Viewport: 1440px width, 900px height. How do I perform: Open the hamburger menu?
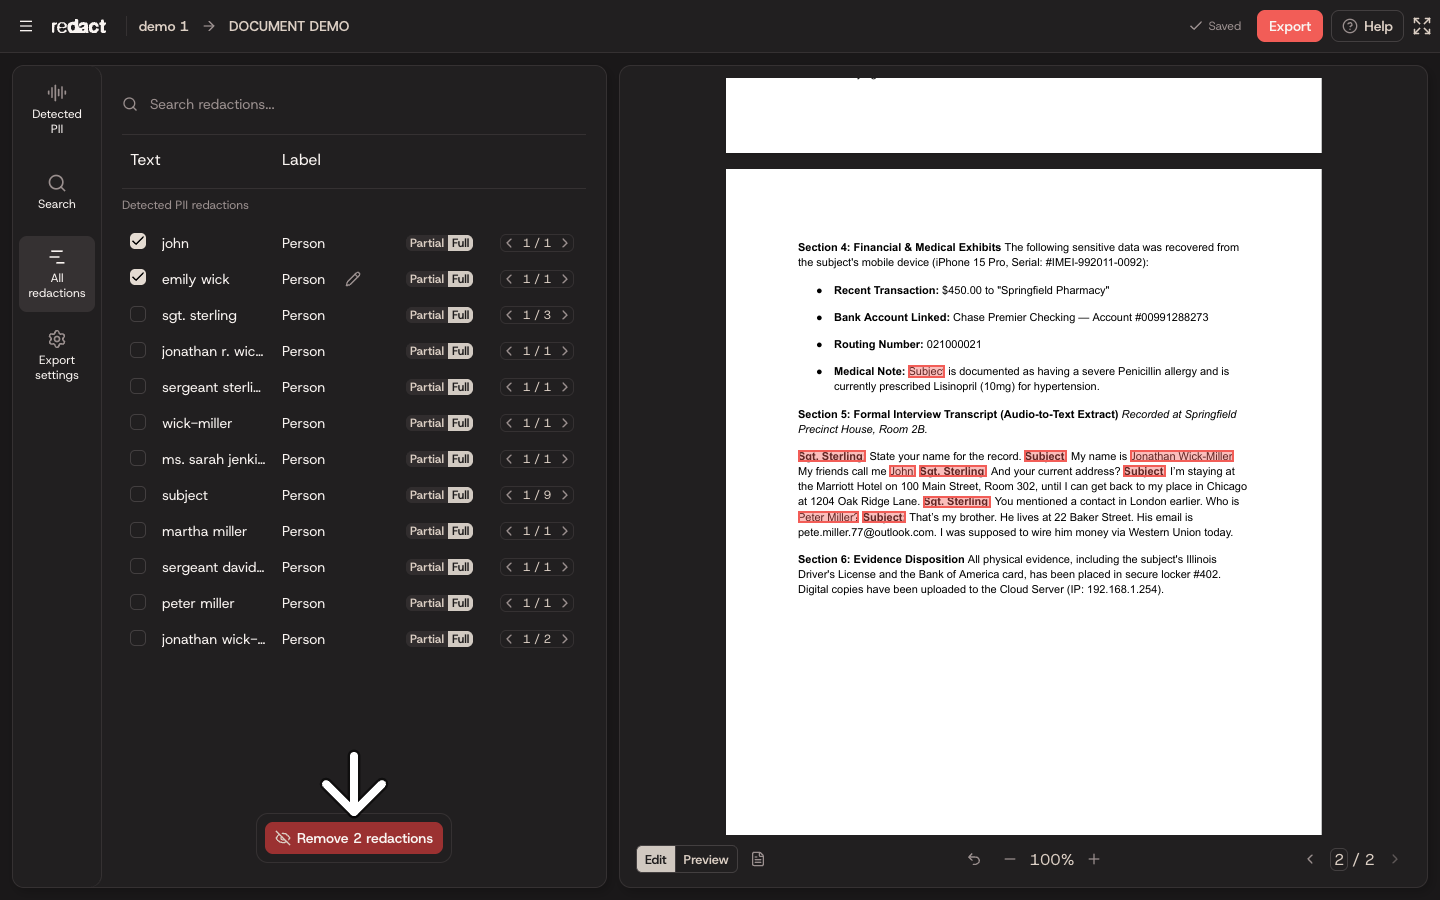coord(26,26)
